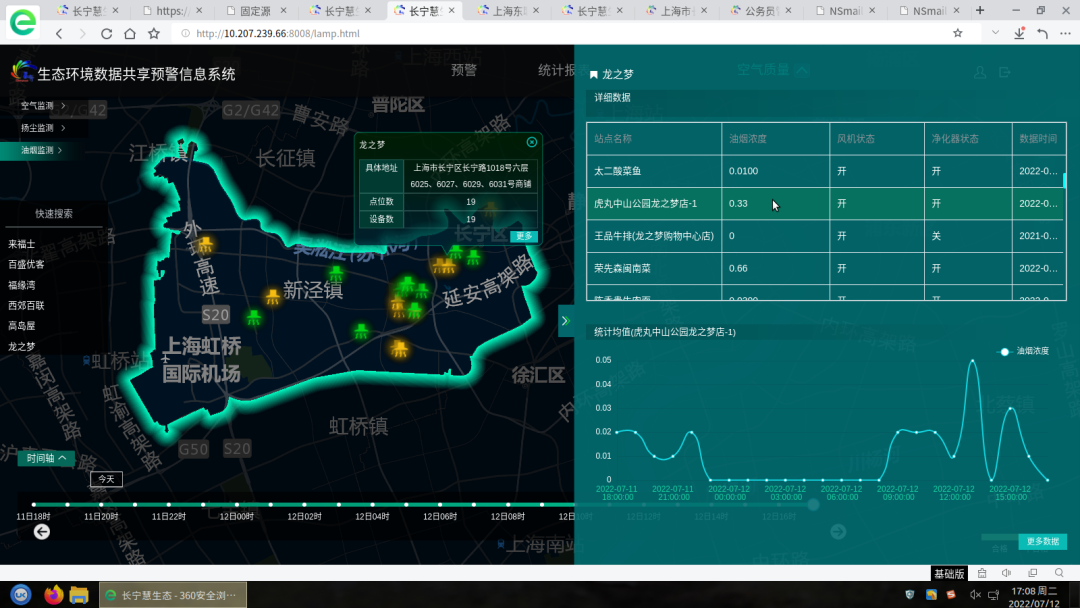Open the start menu icon in the taskbar
This screenshot has height=608, width=1080.
pos(21,594)
